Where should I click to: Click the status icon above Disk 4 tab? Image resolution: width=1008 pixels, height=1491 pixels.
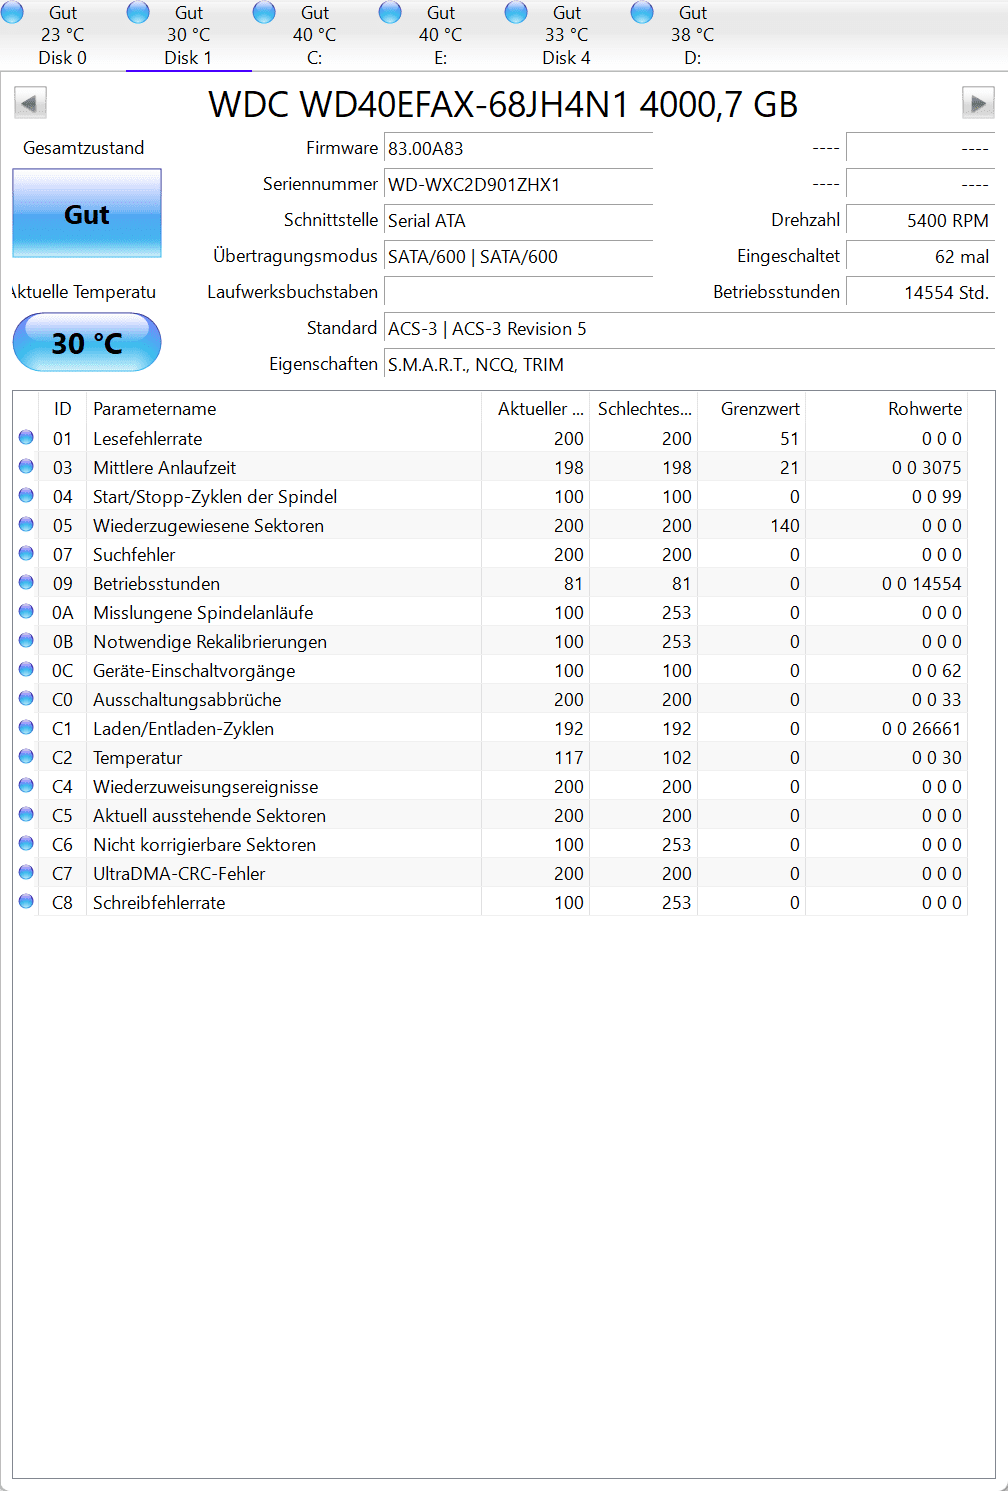pyautogui.click(x=516, y=12)
